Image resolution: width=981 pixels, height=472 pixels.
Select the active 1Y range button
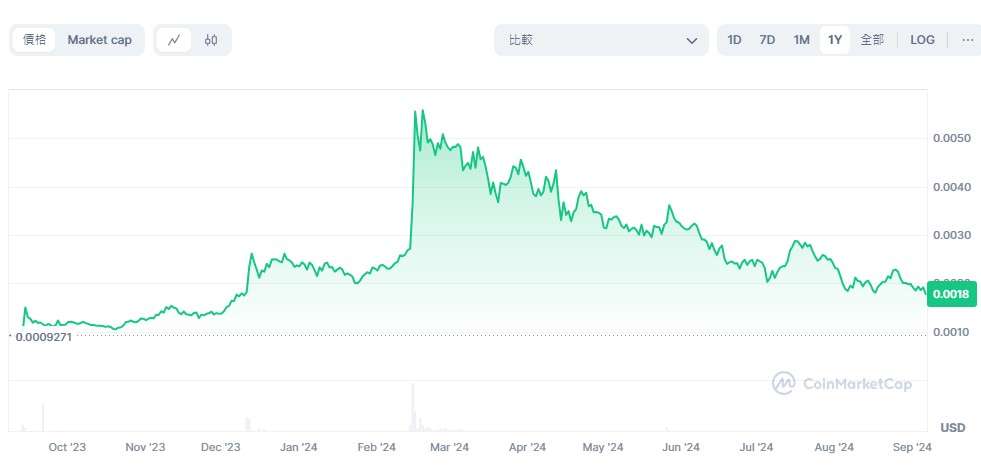tap(834, 40)
